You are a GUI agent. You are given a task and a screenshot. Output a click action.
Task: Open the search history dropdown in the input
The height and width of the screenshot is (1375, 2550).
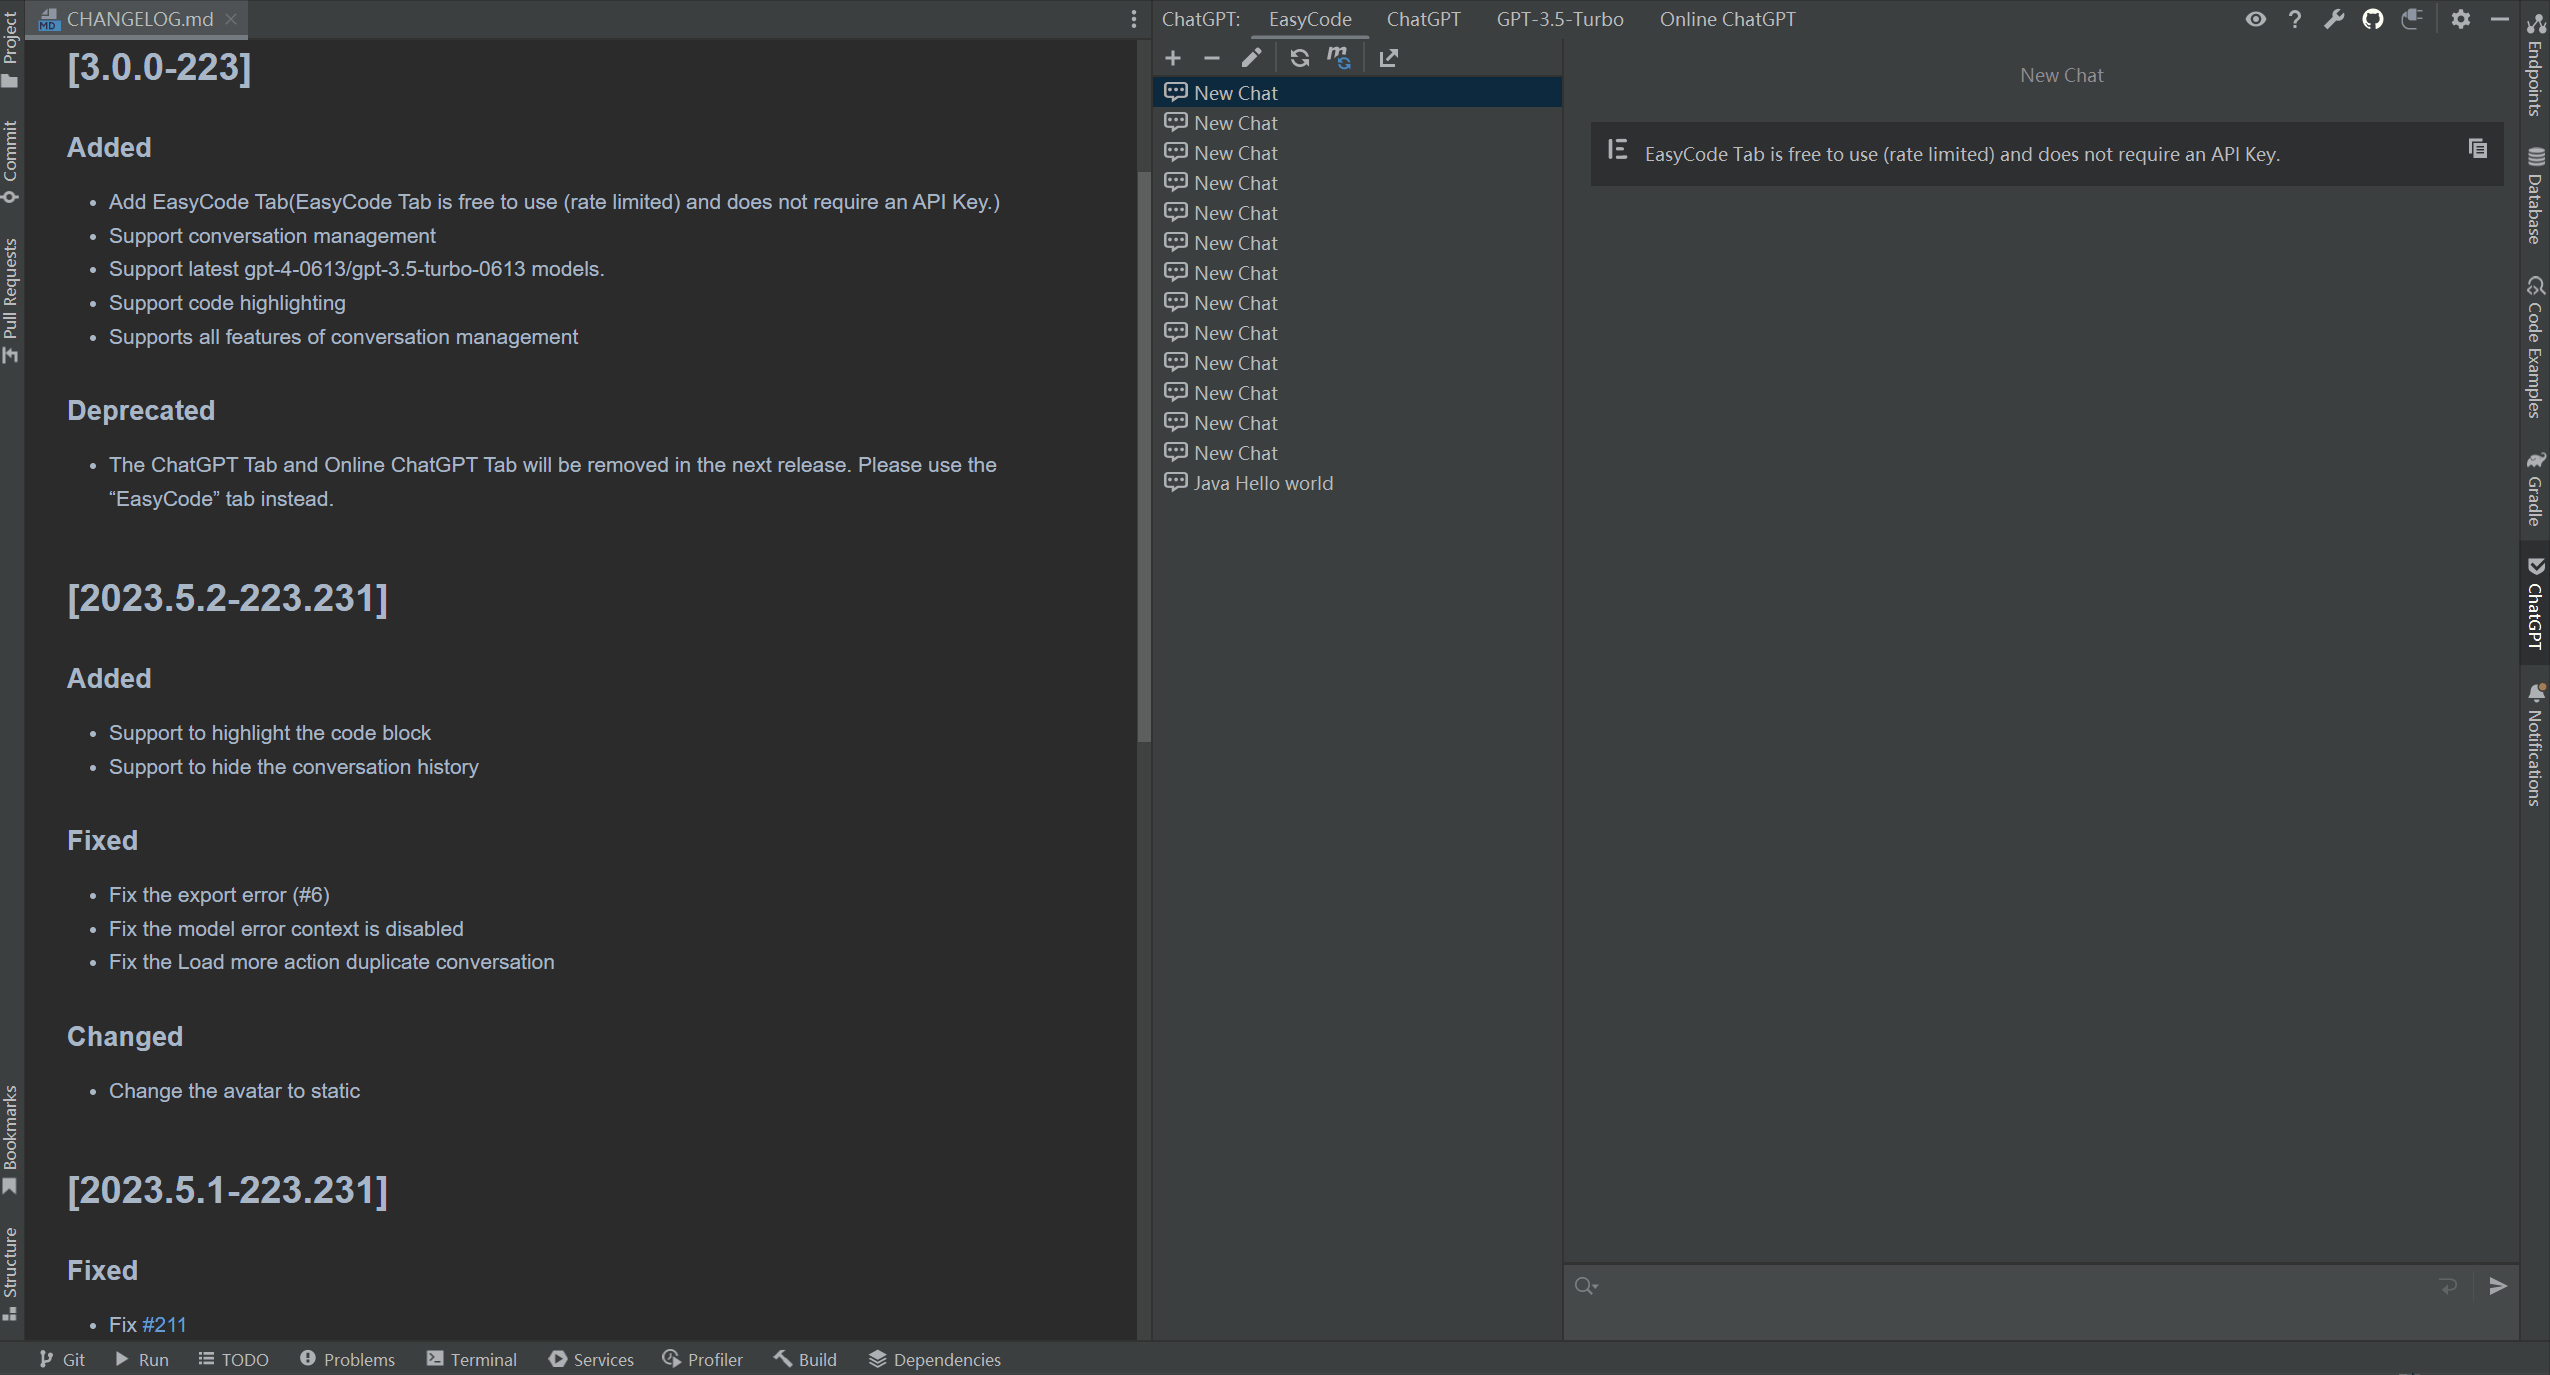[x=1586, y=1286]
